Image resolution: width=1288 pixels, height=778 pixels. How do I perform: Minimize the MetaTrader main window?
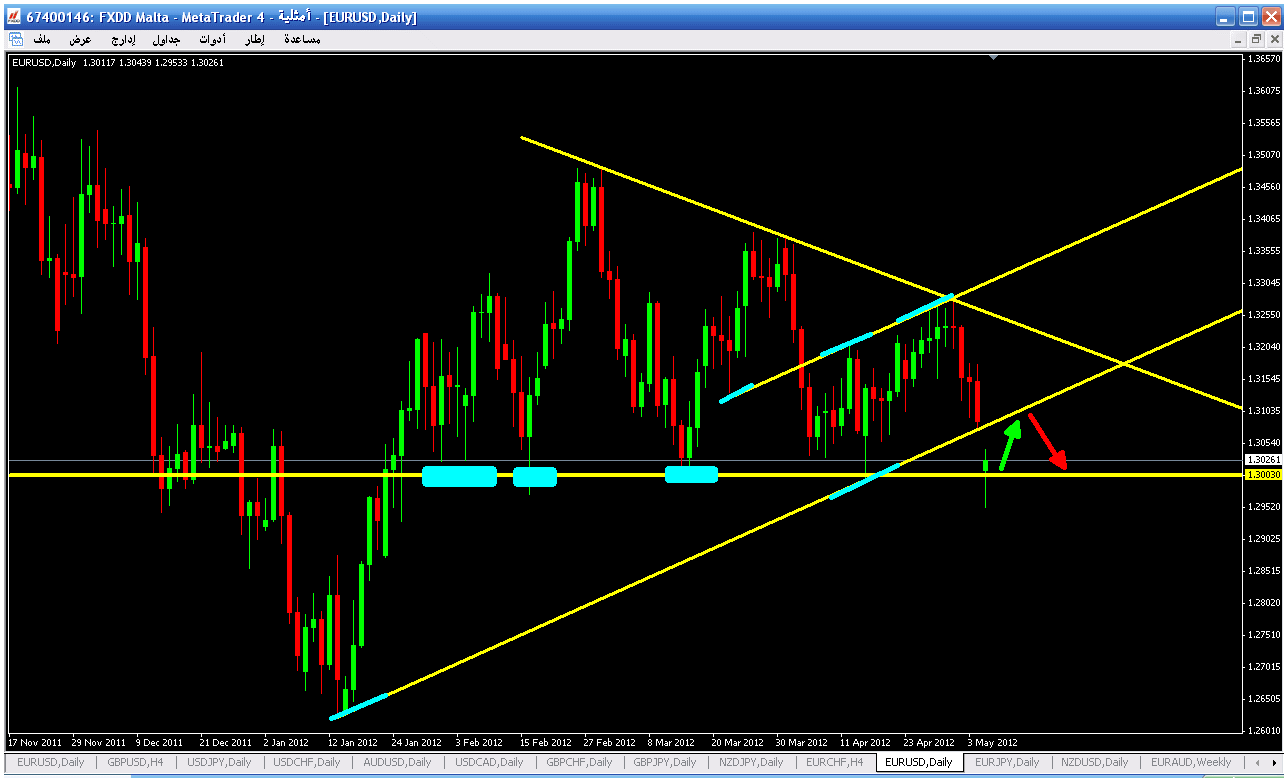(1226, 17)
